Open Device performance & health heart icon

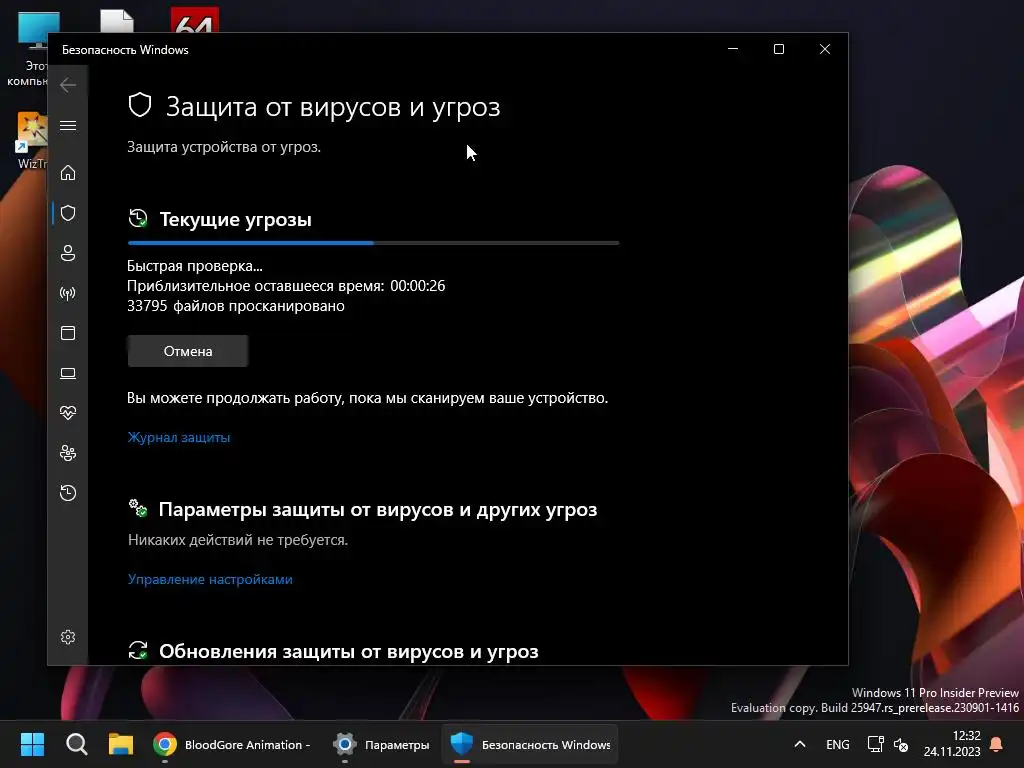coord(68,413)
